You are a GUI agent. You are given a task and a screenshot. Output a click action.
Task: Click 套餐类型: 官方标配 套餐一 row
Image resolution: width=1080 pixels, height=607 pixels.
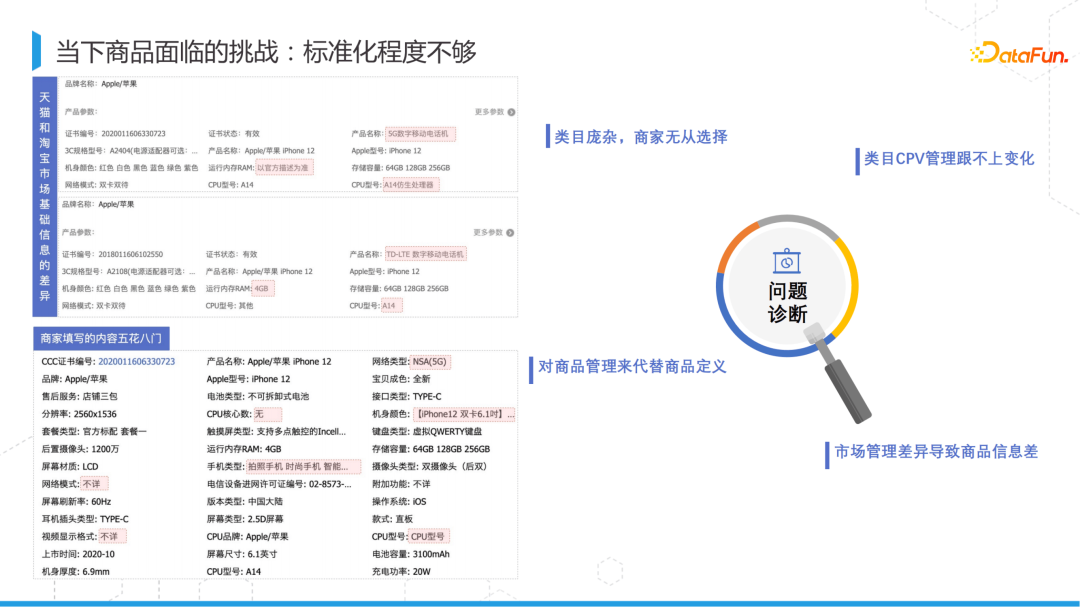(94, 432)
